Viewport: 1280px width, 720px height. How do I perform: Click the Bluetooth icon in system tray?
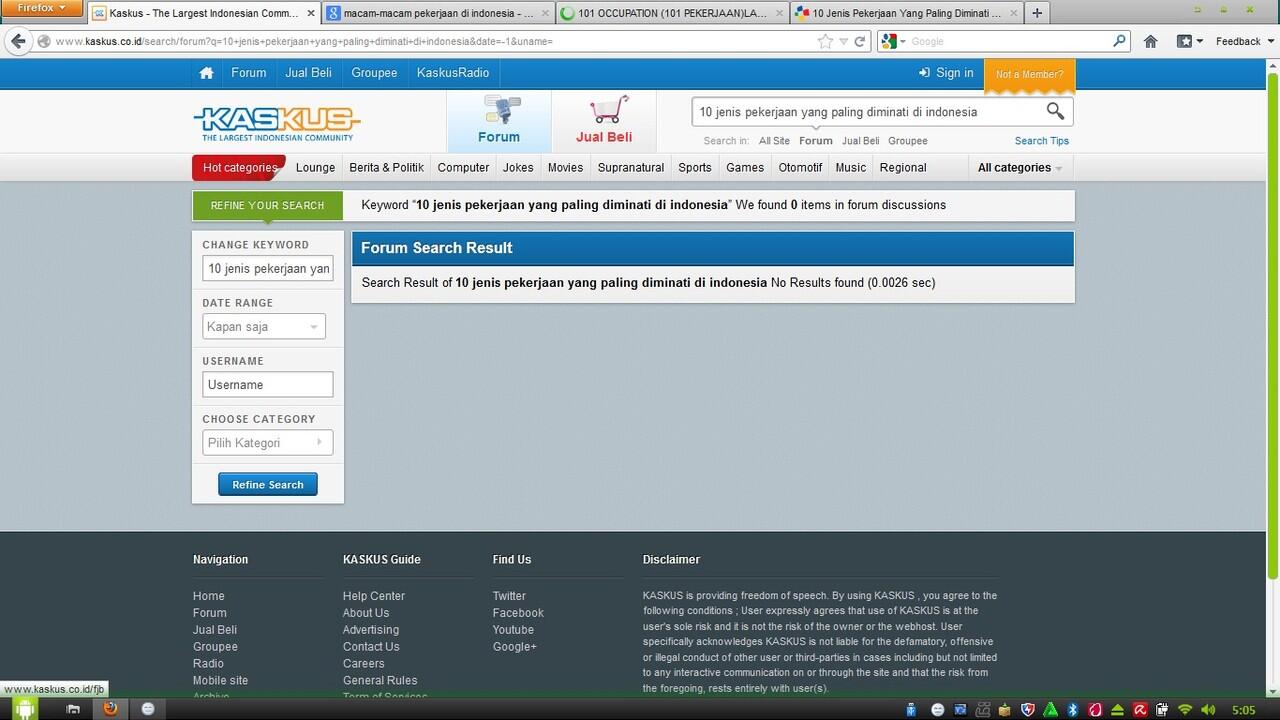1072,709
